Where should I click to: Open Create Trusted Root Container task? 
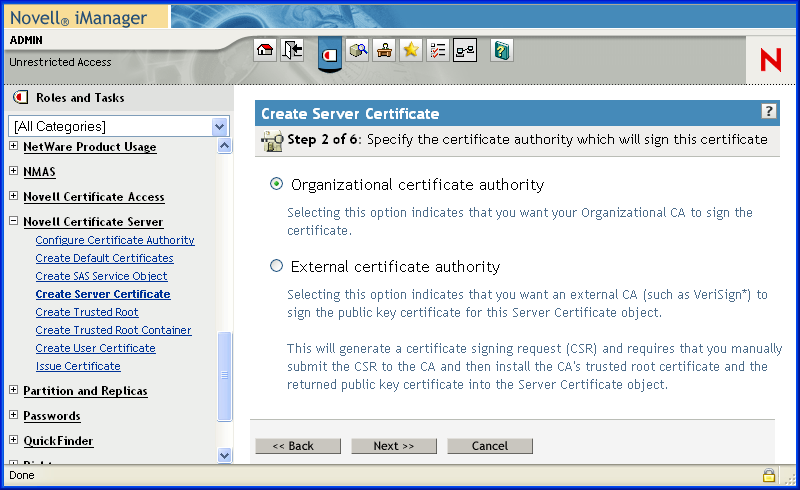[113, 330]
